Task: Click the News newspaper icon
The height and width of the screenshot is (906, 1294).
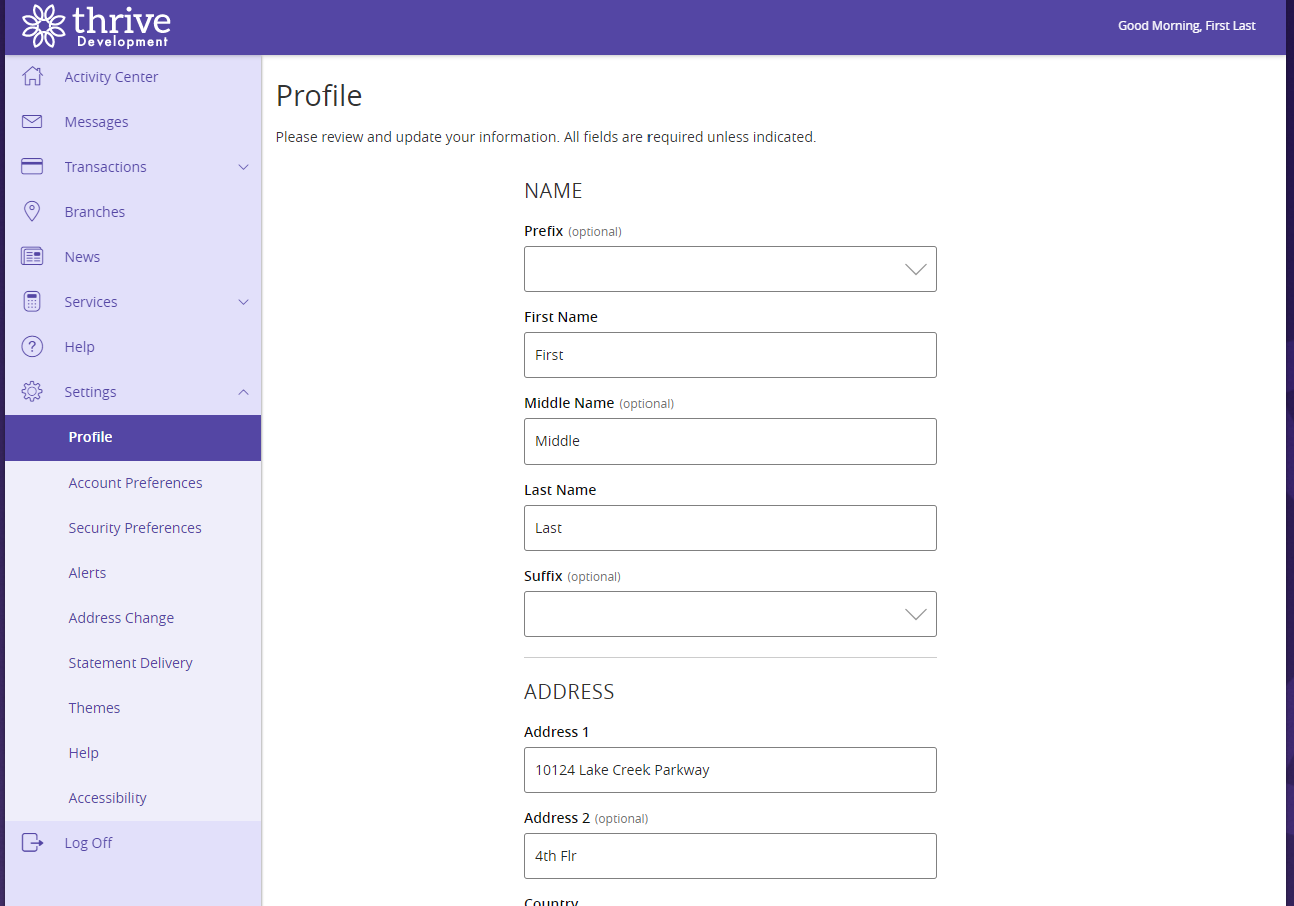Action: (32, 257)
